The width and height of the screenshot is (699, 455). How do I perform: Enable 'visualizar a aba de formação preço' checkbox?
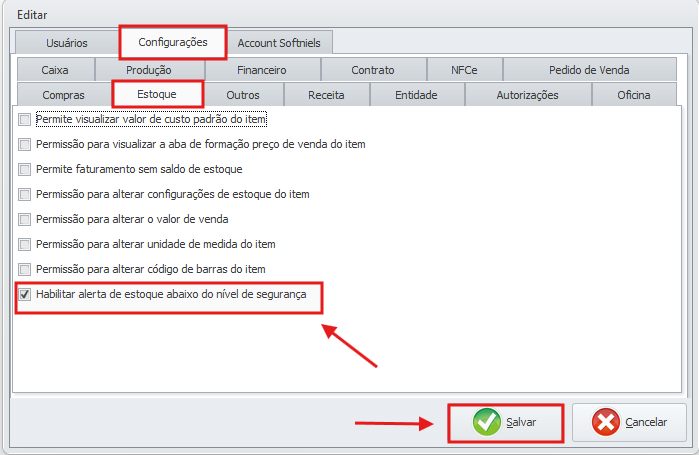click(x=24, y=144)
